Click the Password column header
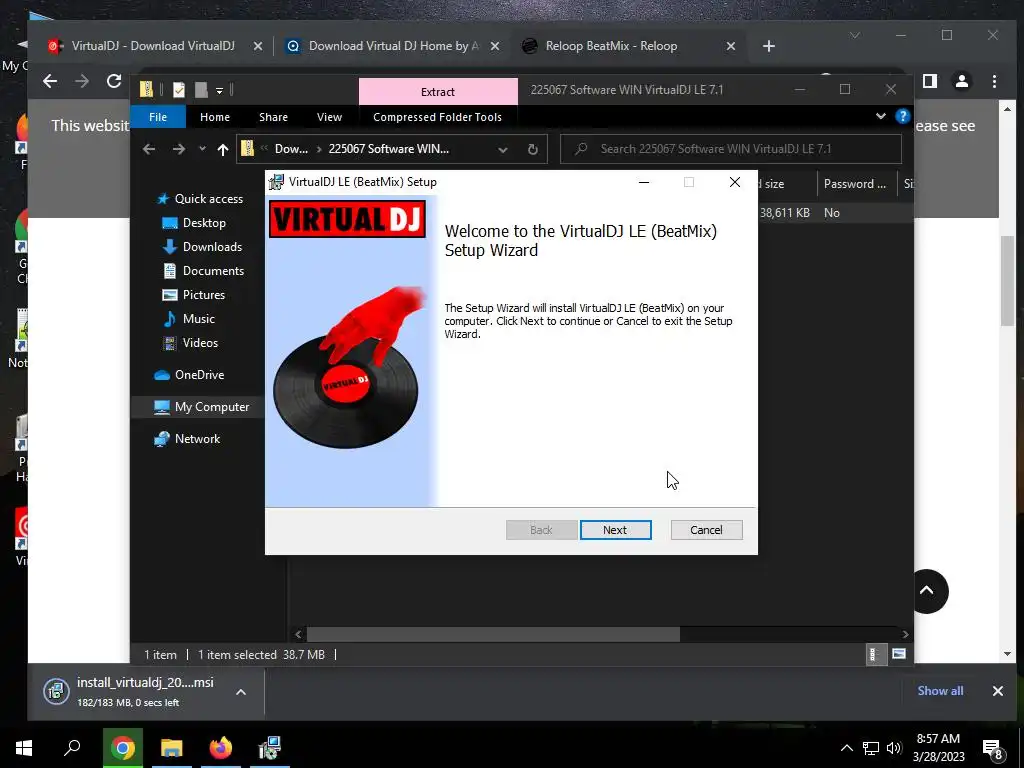The width and height of the screenshot is (1024, 768). (856, 184)
